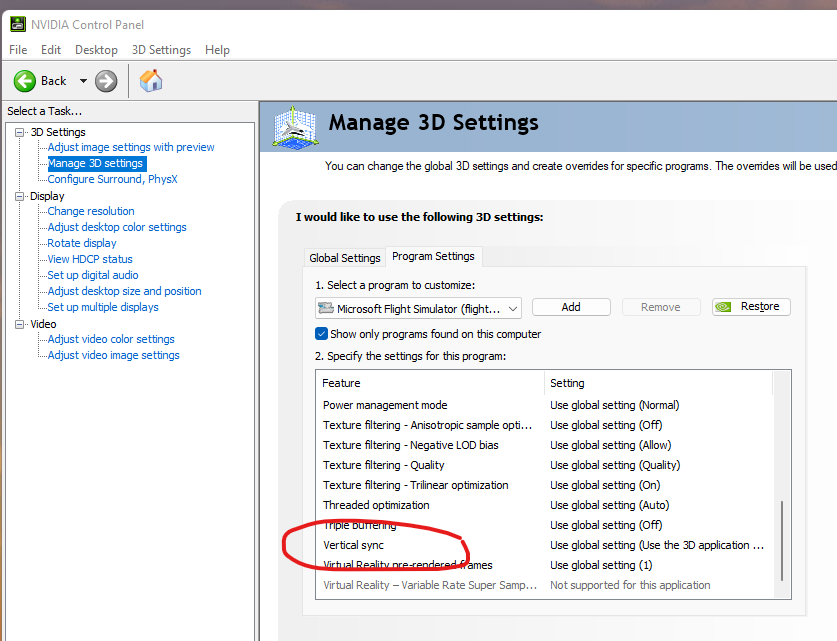Click the Triple buffering setting value (Off)

[x=606, y=525]
